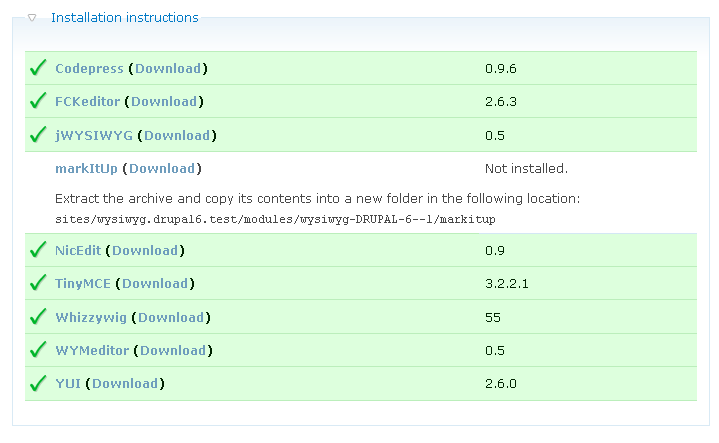Click Download next to TinyMCE
This screenshot has width=719, height=443.
coord(155,283)
